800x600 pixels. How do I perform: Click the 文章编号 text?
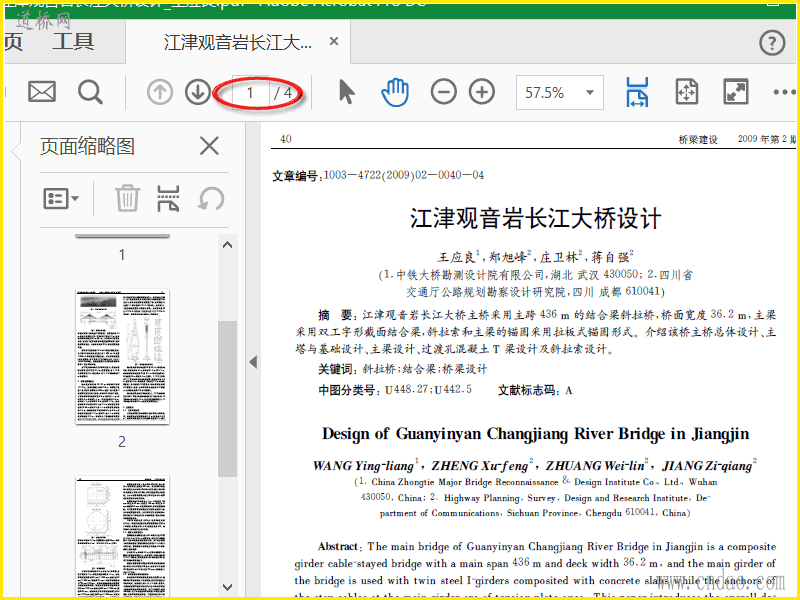pyautogui.click(x=378, y=176)
